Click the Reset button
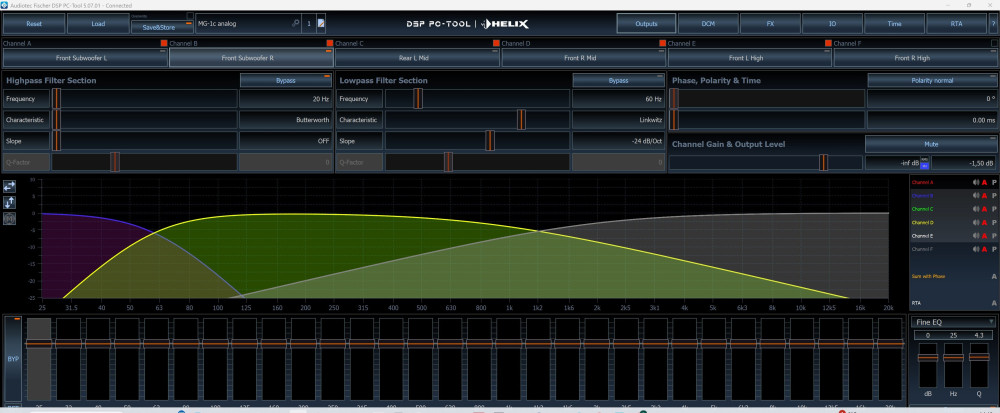1000x413 pixels. pos(34,24)
